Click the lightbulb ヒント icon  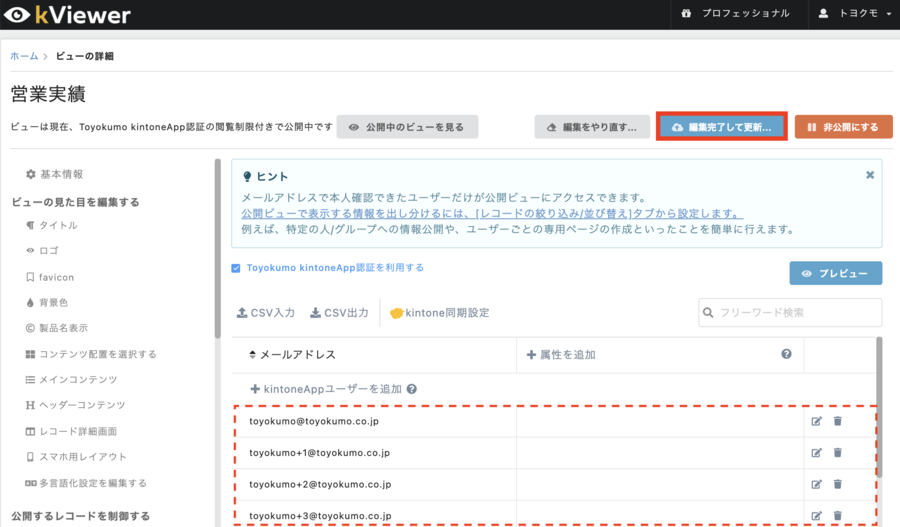pyautogui.click(x=247, y=176)
